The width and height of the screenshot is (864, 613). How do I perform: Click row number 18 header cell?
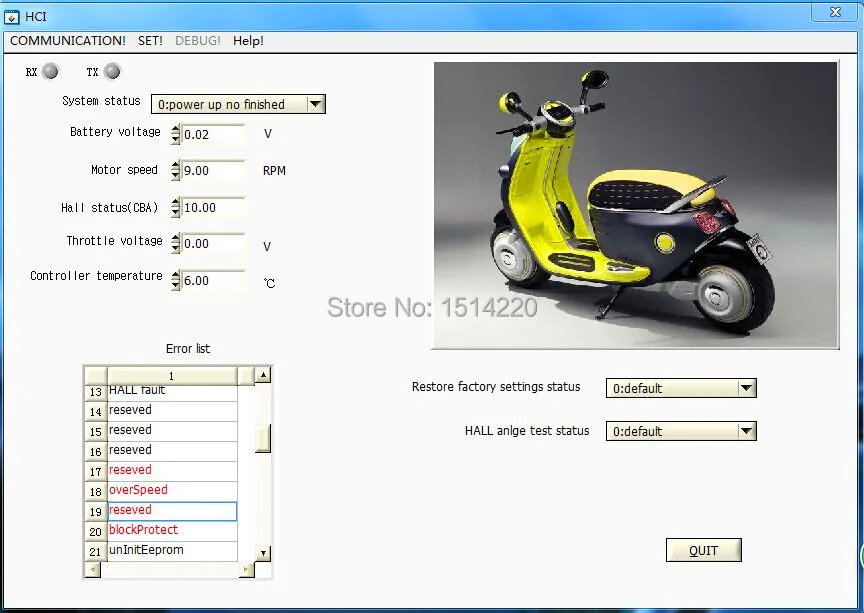click(96, 491)
